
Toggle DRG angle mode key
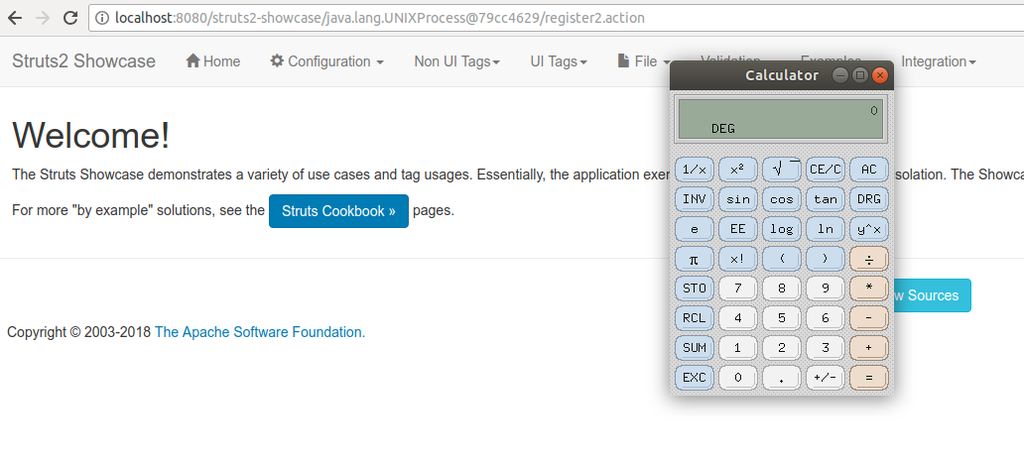(x=869, y=199)
